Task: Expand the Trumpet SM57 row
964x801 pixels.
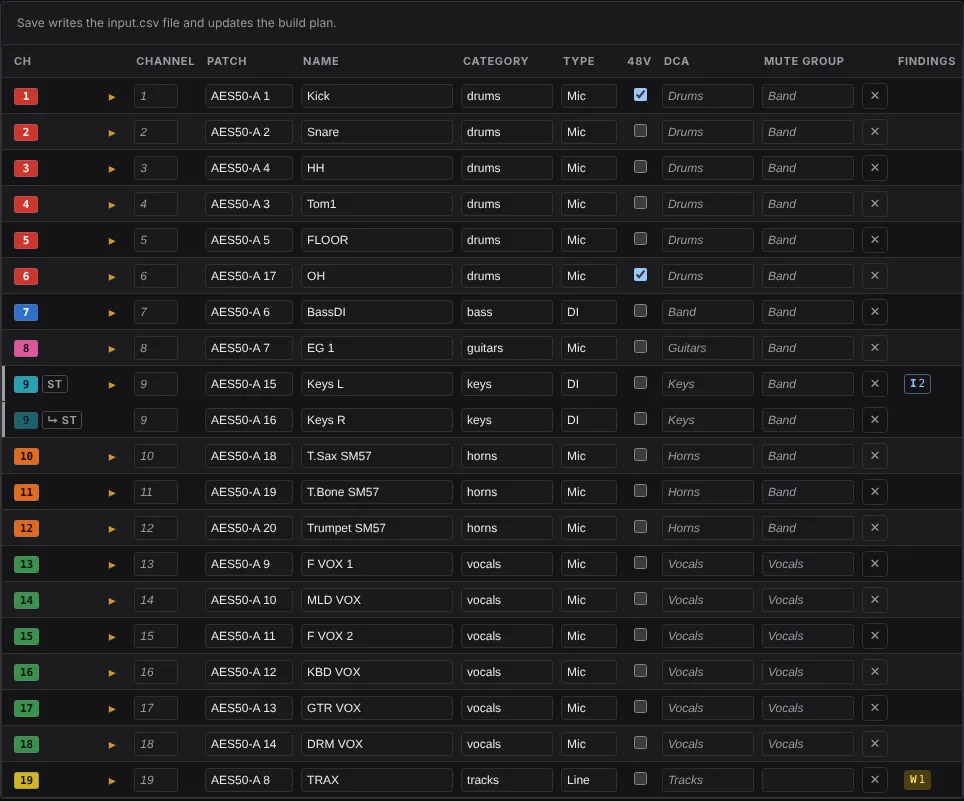Action: click(111, 529)
